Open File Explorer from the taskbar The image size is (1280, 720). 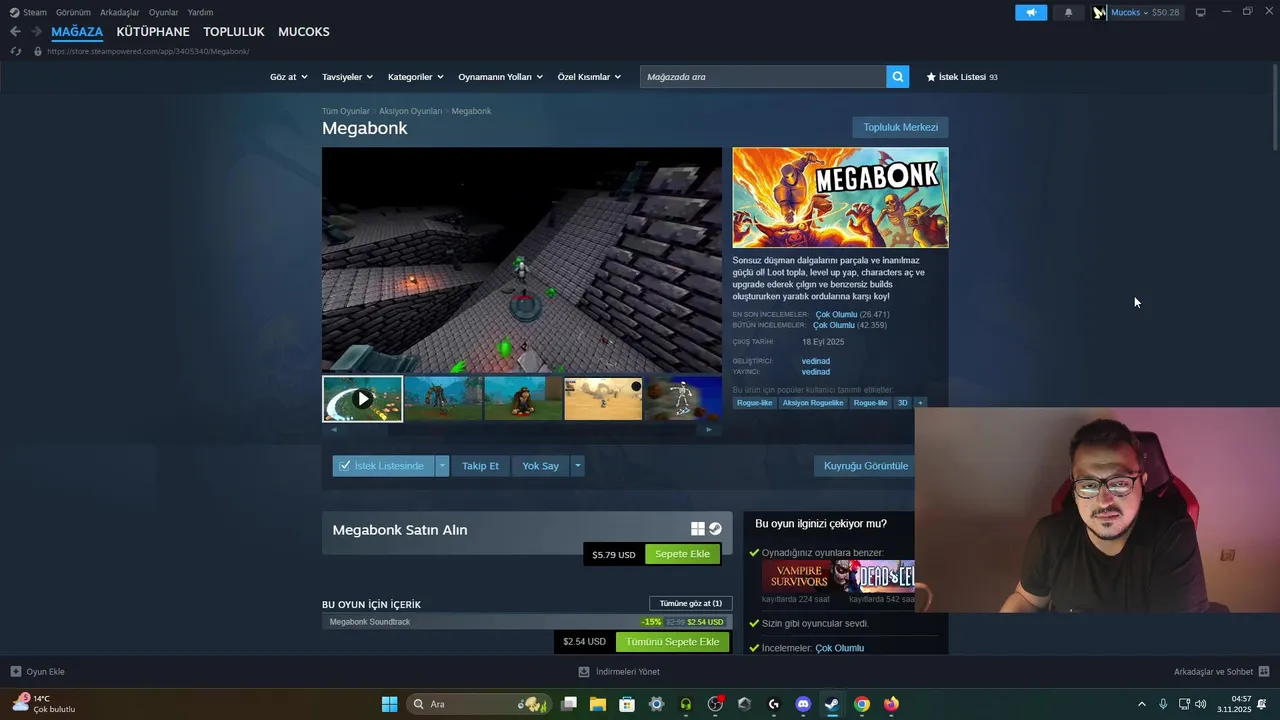click(598, 704)
